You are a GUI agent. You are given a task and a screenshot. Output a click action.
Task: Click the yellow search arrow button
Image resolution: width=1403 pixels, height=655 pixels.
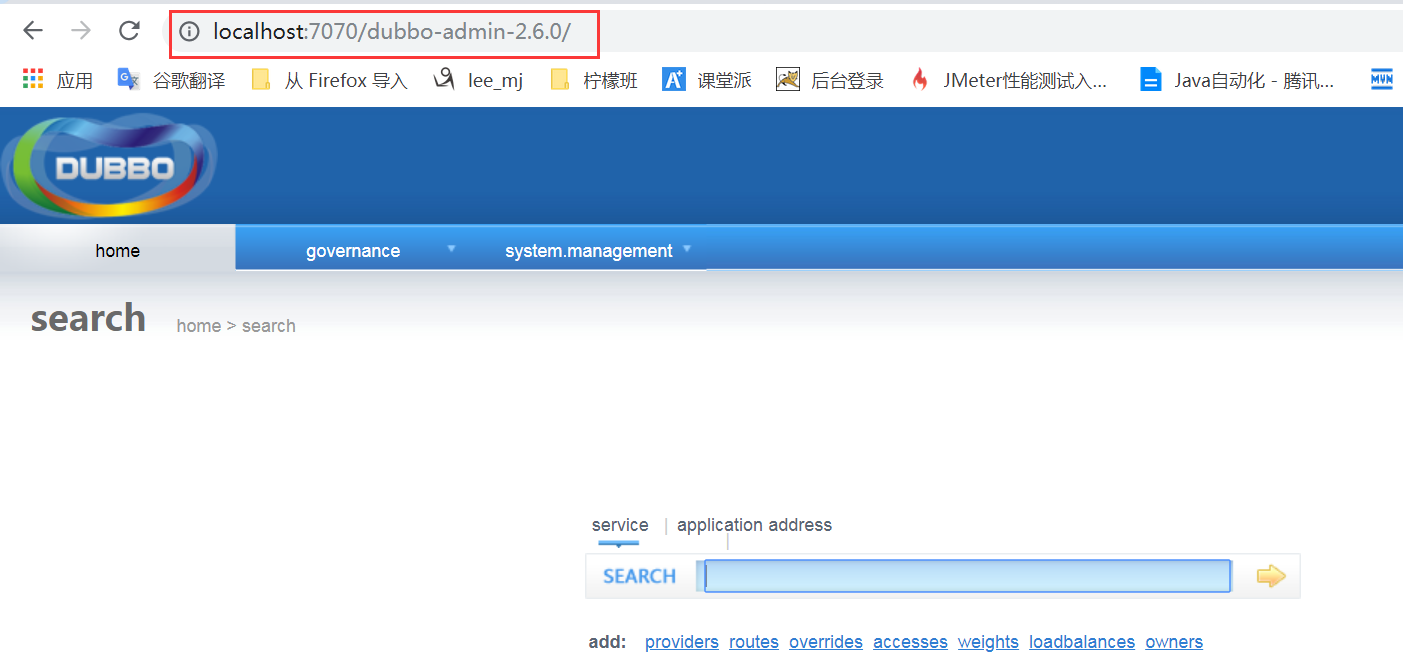[1270, 576]
